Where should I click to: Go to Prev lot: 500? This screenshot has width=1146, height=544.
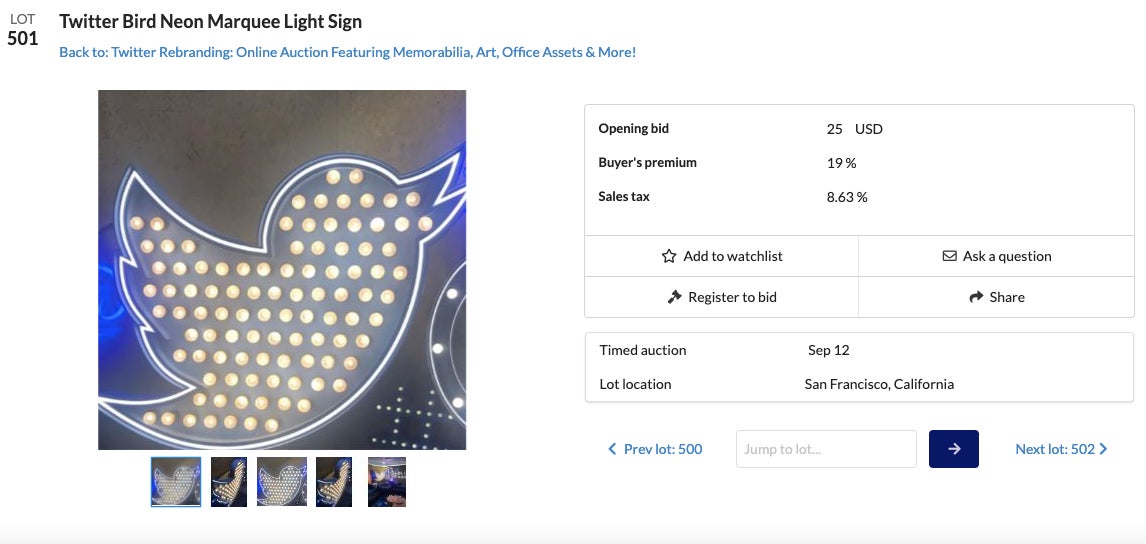[x=662, y=449]
